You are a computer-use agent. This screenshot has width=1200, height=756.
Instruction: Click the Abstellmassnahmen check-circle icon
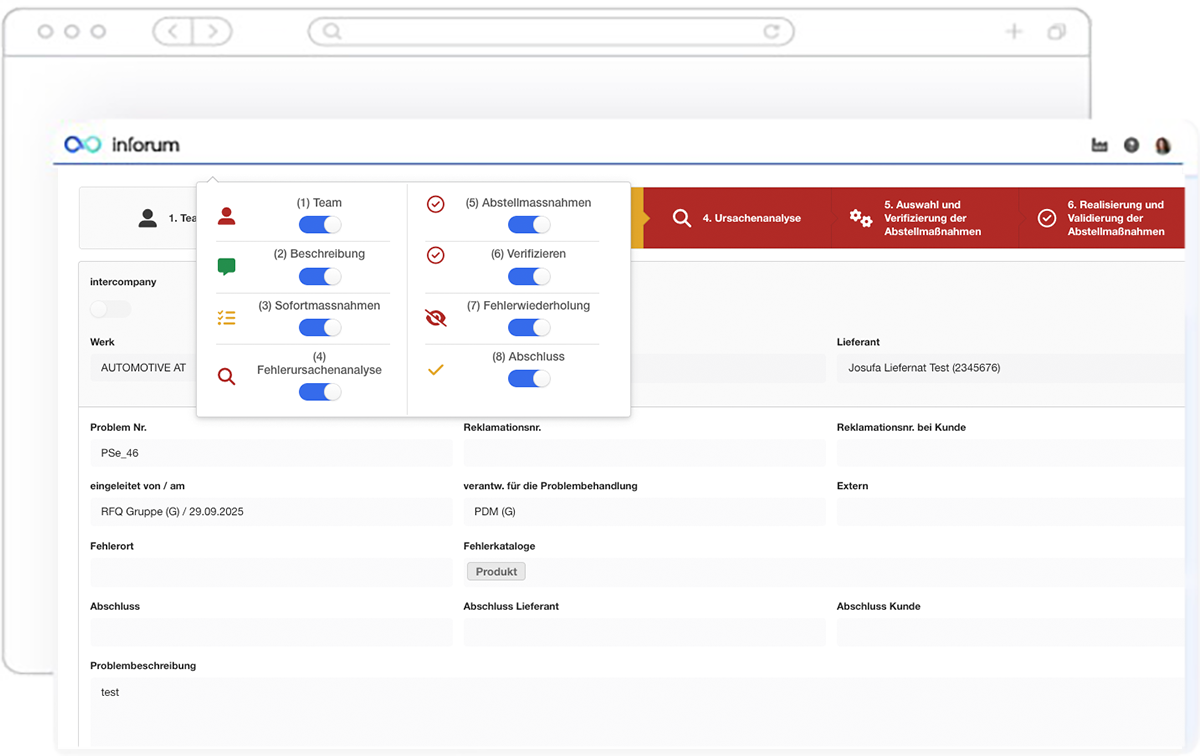pos(436,203)
